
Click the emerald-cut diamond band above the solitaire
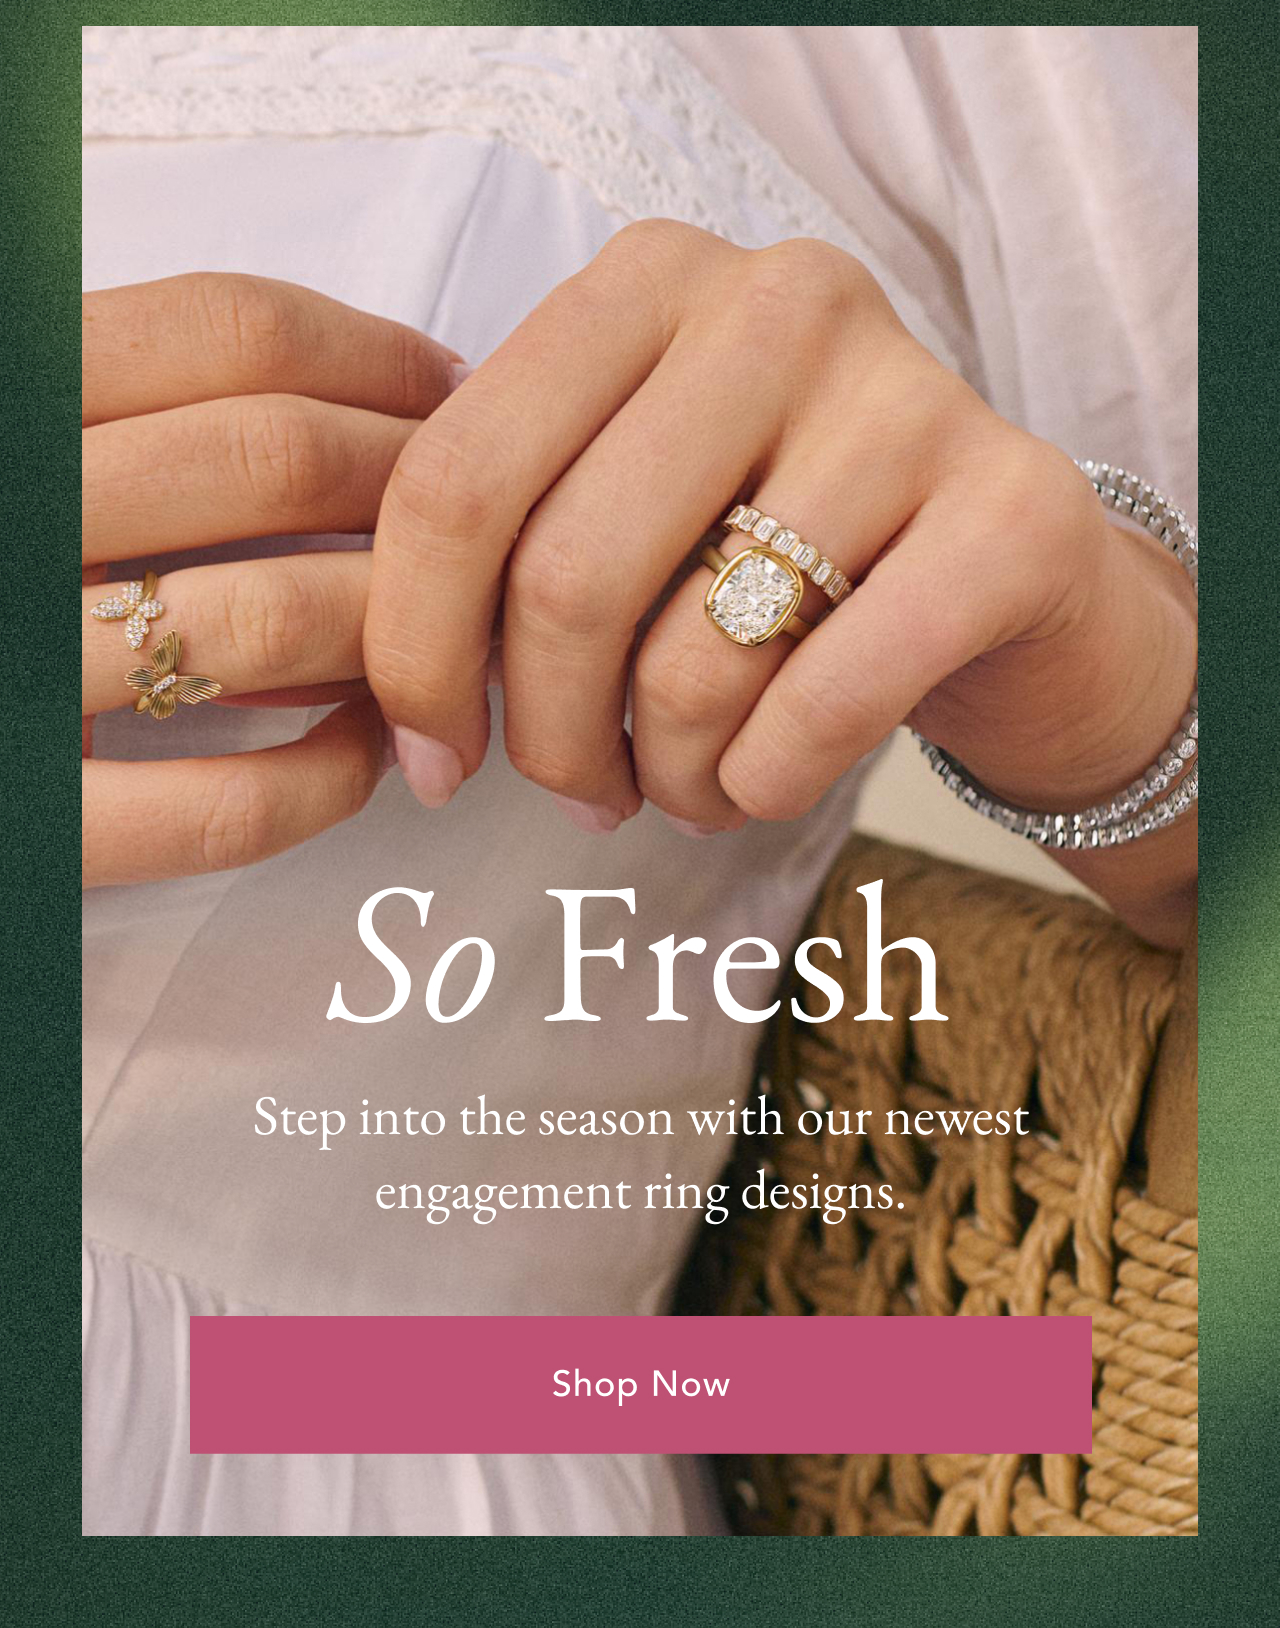[790, 550]
